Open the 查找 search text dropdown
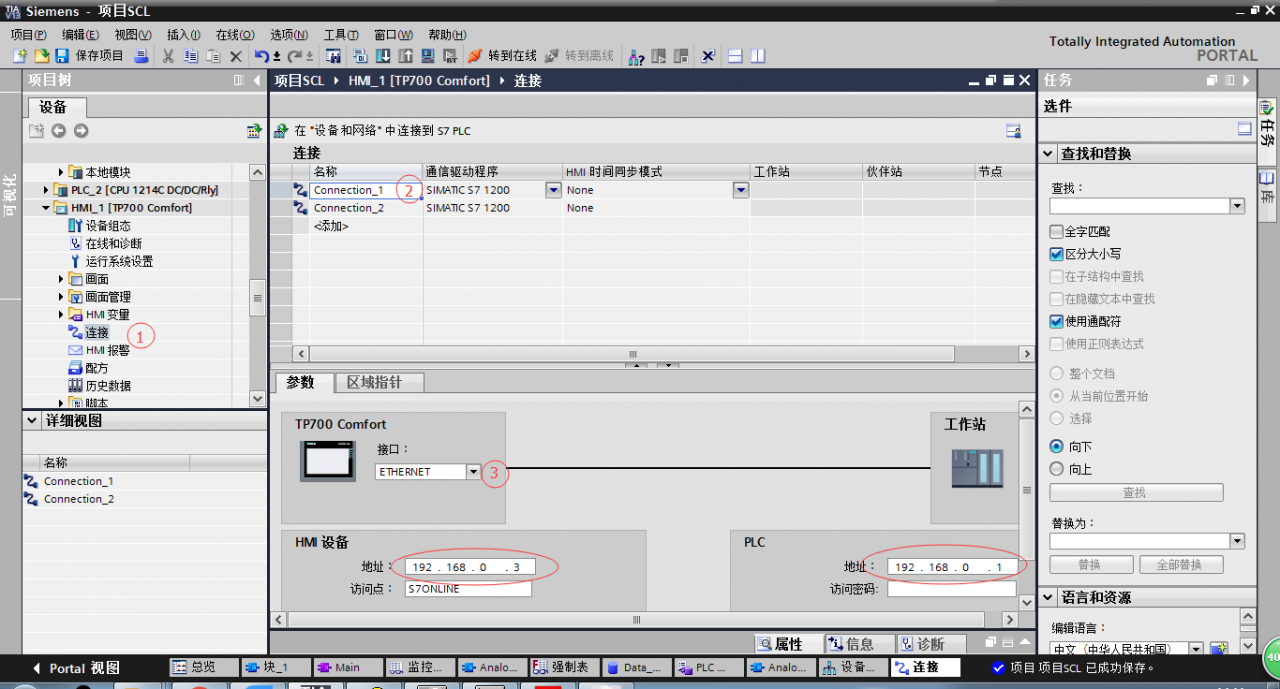1280x689 pixels. pos(1237,206)
